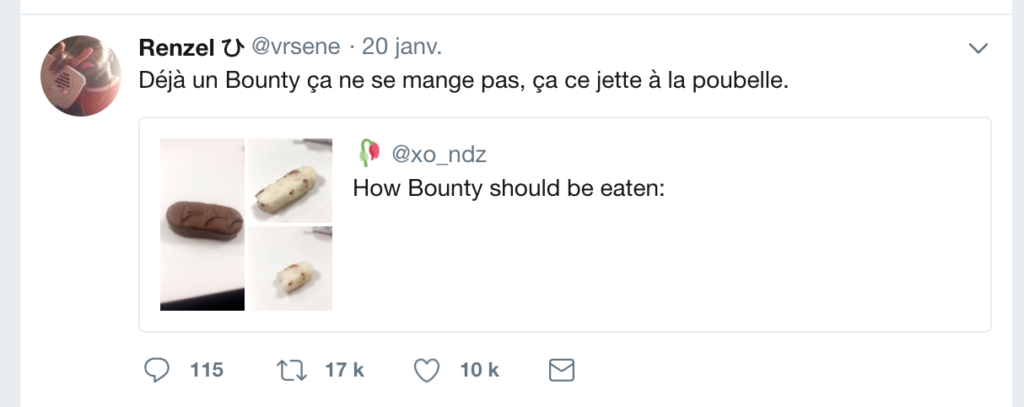Image resolution: width=1024 pixels, height=407 pixels.
Task: Click the tweet text about Bounty poubelle
Action: point(464,80)
